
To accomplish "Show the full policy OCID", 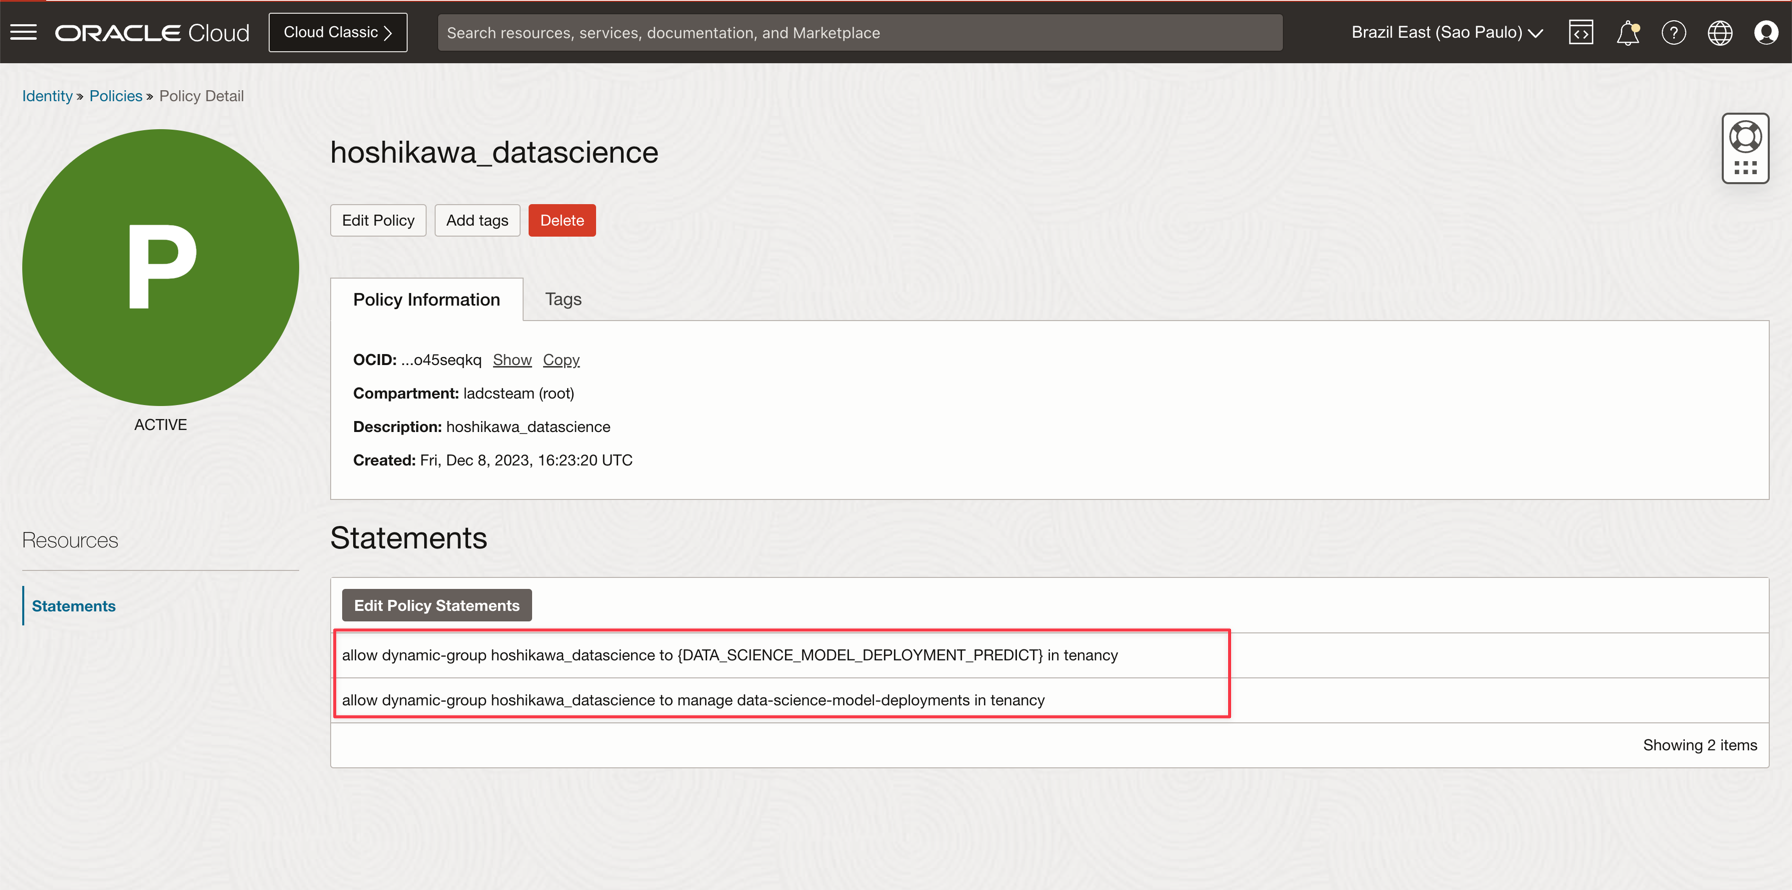I will (512, 360).
